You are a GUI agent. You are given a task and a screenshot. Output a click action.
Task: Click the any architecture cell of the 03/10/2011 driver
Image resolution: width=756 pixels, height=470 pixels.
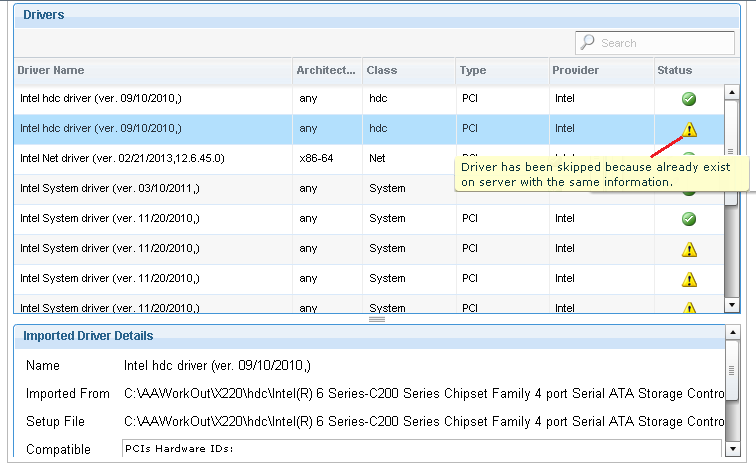tap(308, 188)
